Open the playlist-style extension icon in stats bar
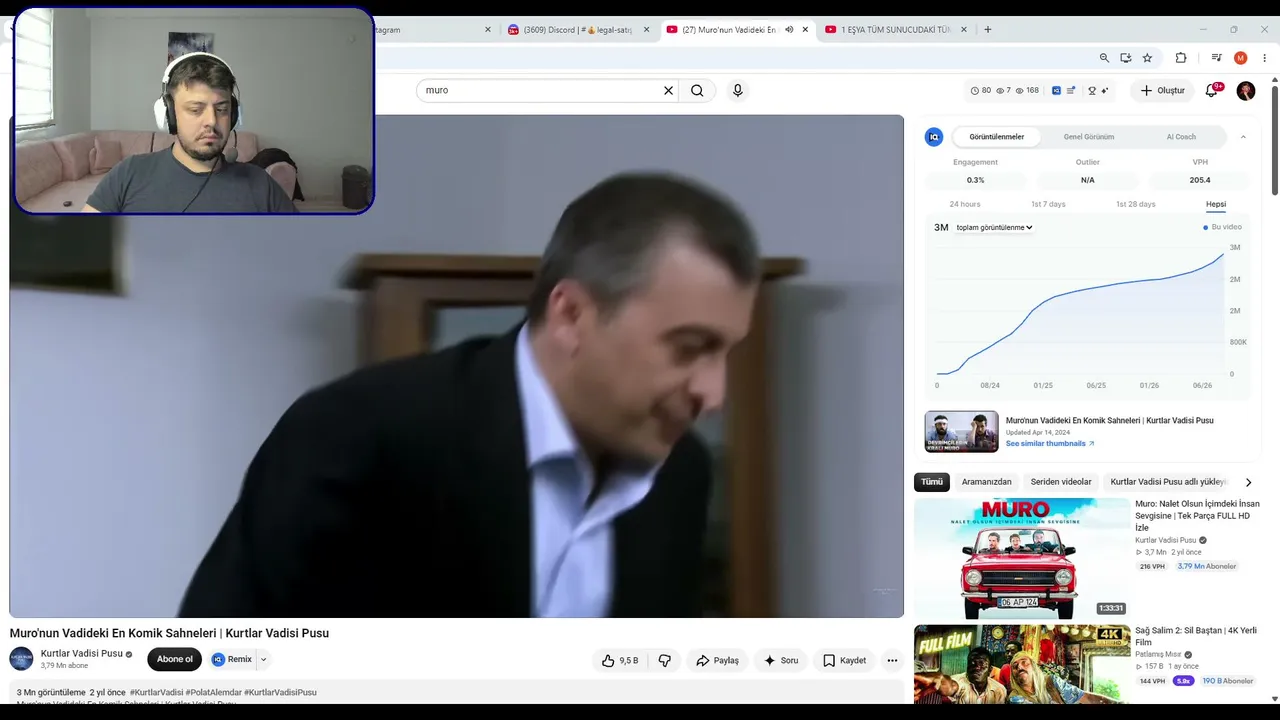This screenshot has width=1280, height=720. 1071,91
